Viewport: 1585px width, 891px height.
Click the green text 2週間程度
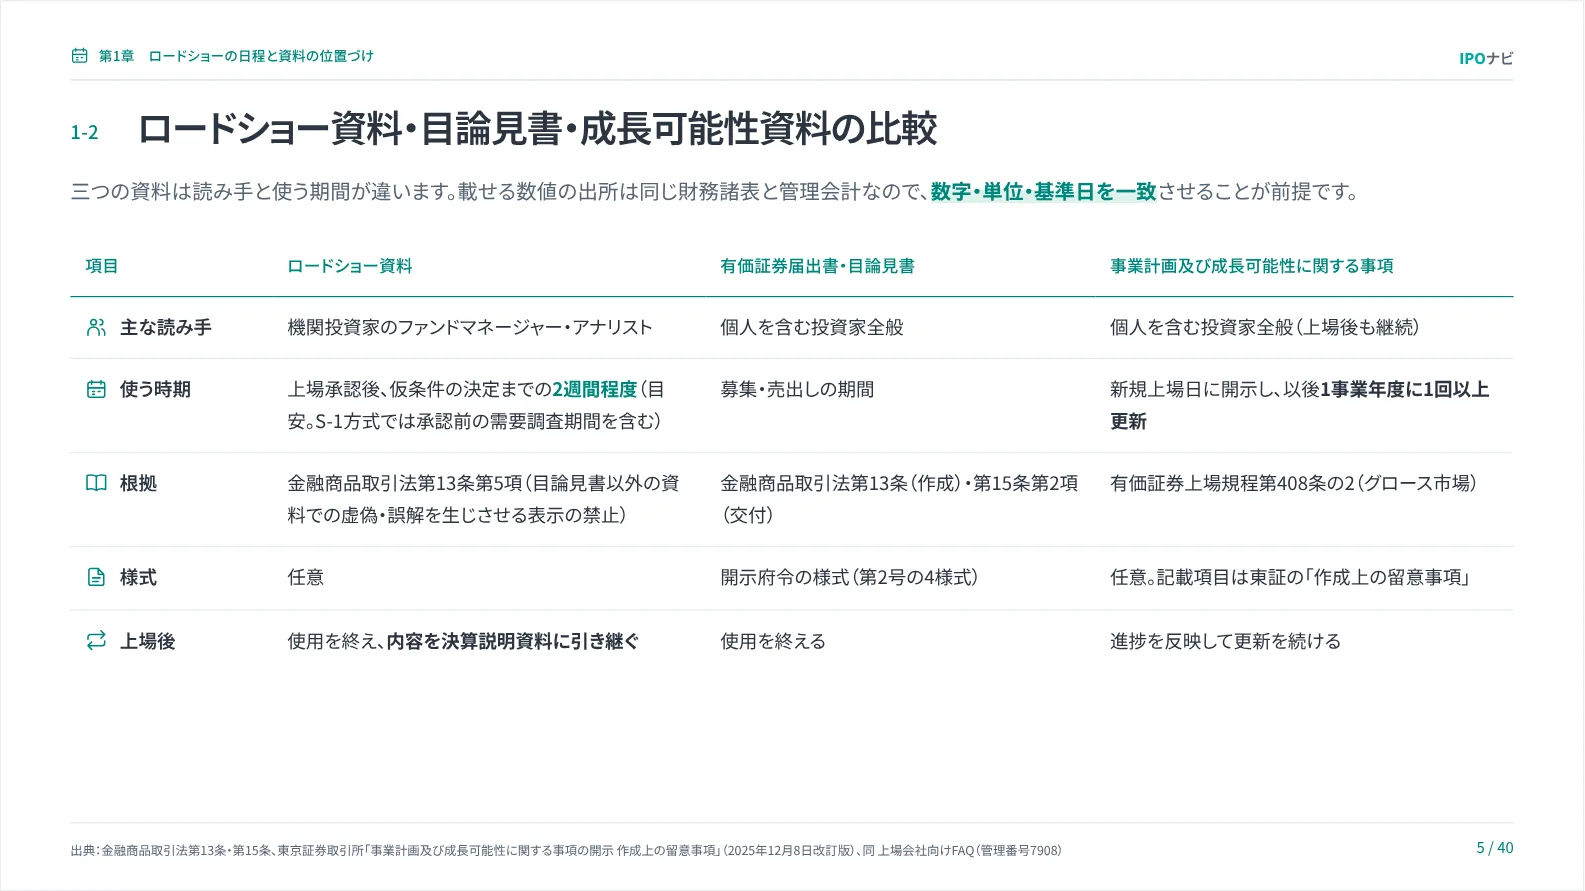(x=594, y=389)
